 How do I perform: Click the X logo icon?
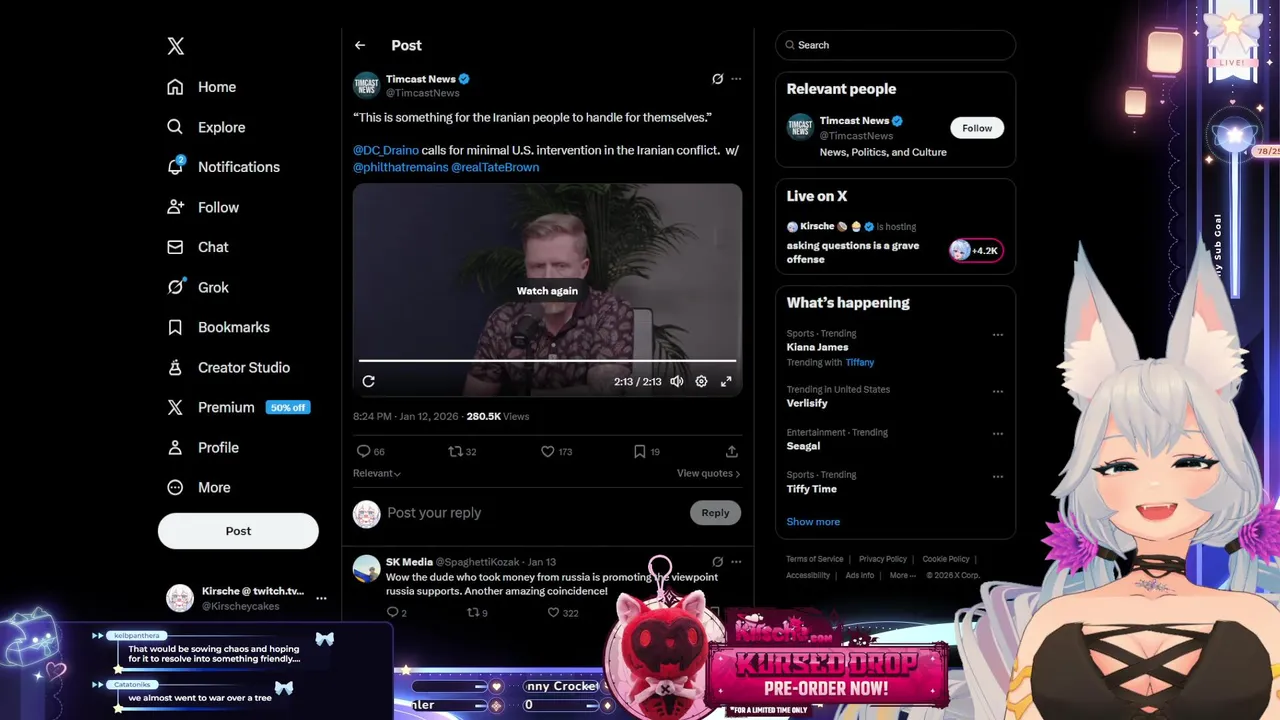pos(175,46)
